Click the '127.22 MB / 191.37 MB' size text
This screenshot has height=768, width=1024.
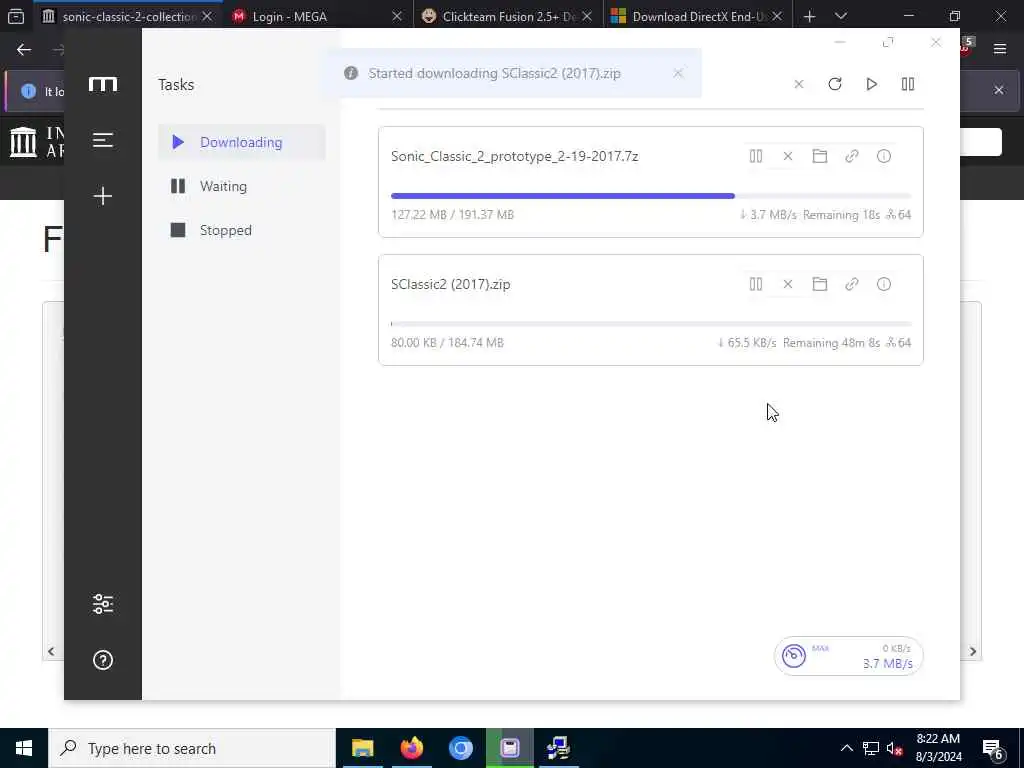453,215
